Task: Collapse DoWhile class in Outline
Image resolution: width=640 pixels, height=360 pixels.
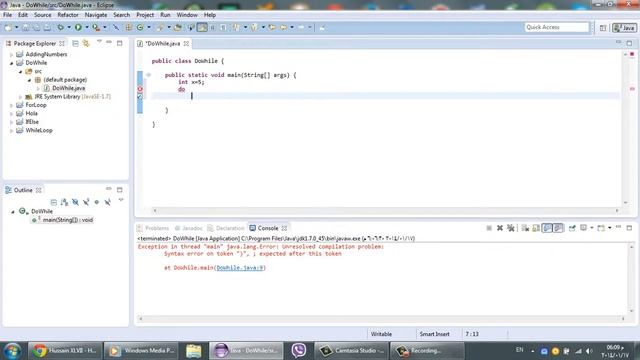Action: (13, 212)
